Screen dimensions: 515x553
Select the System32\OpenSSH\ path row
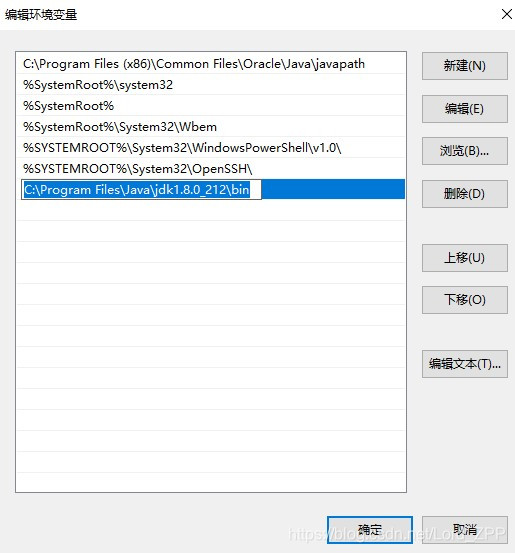point(211,169)
